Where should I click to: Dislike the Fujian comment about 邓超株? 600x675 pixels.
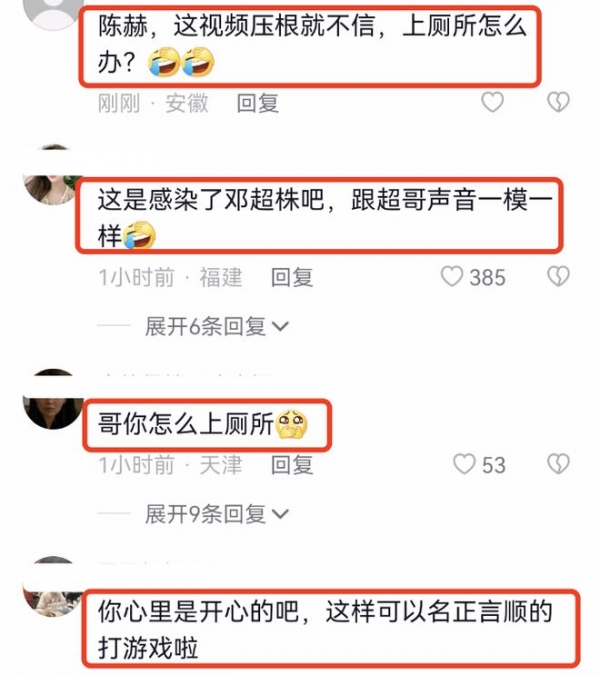click(558, 276)
